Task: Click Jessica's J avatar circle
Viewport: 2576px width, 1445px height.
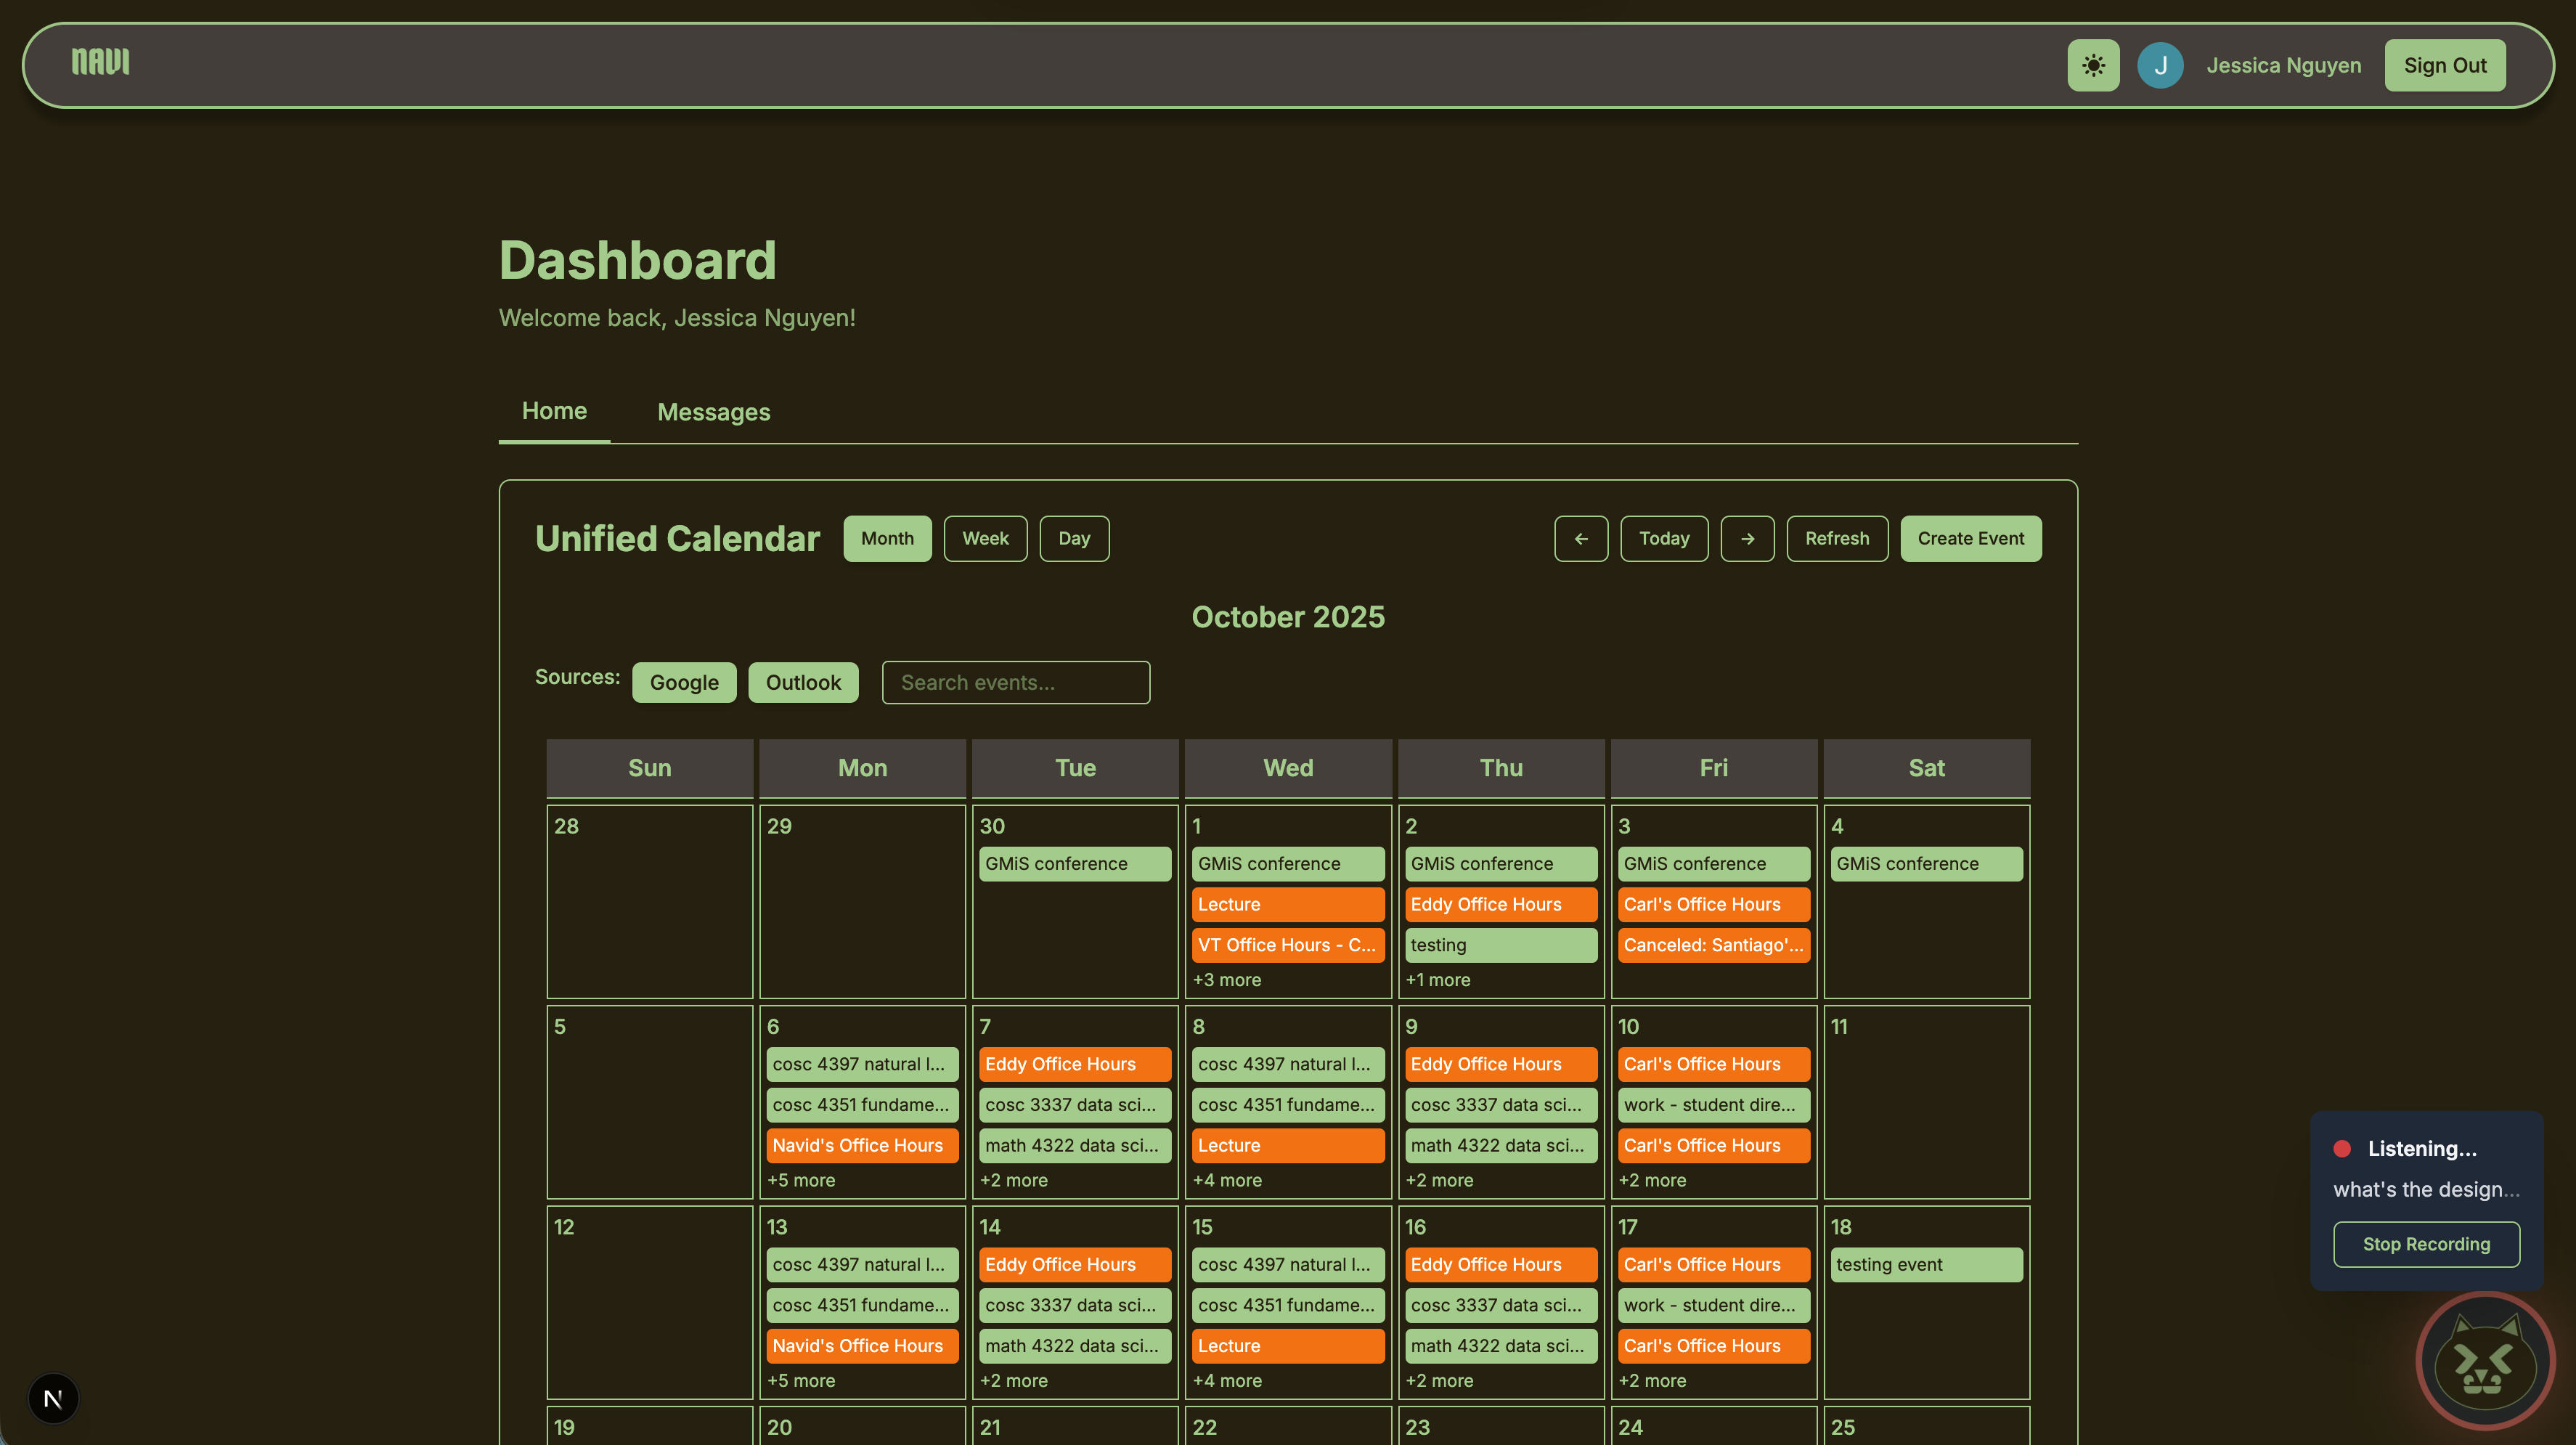Action: (2160, 65)
